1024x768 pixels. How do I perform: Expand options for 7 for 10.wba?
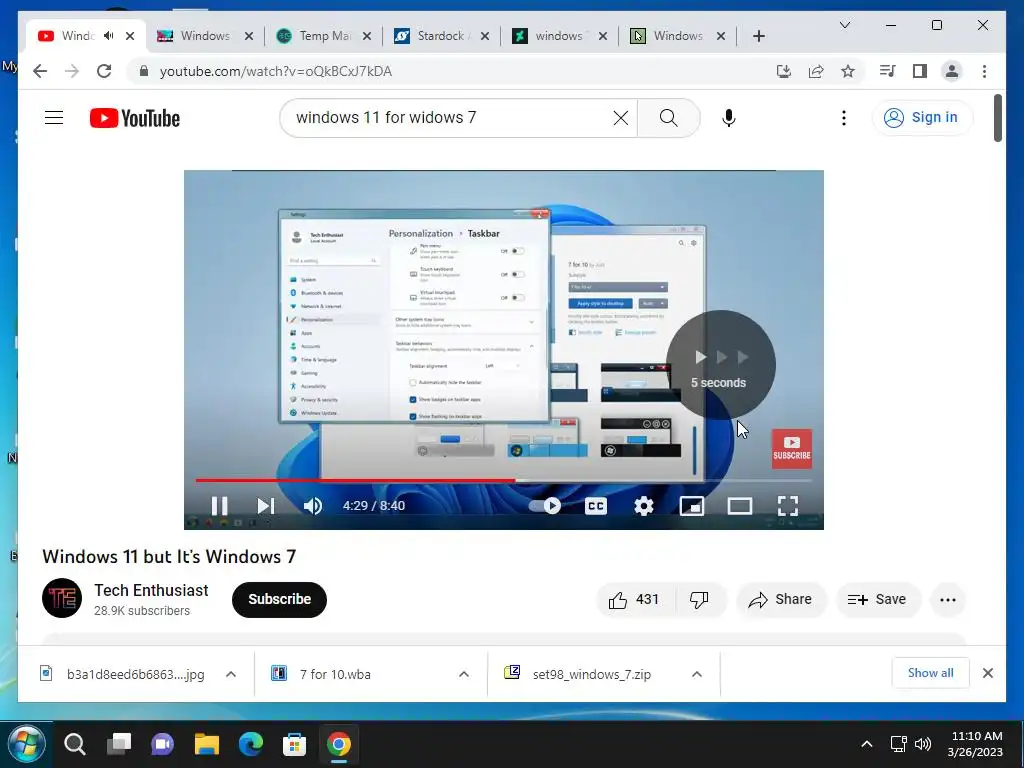[x=464, y=674]
